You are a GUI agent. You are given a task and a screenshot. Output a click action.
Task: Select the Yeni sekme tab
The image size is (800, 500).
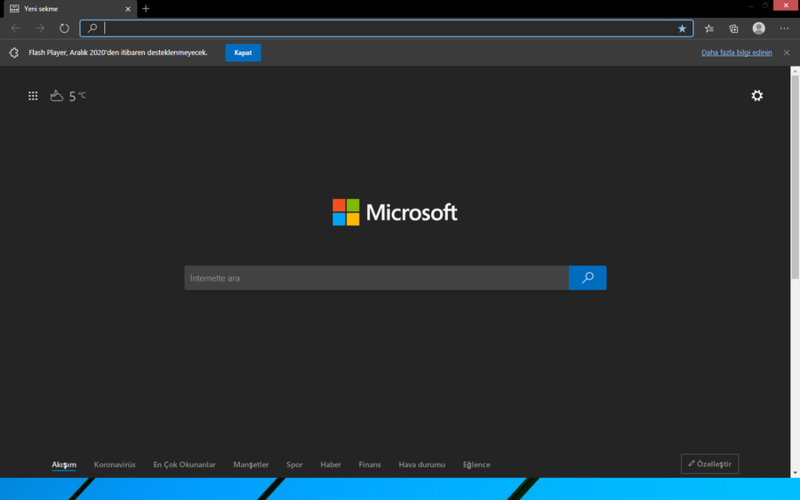pos(69,9)
